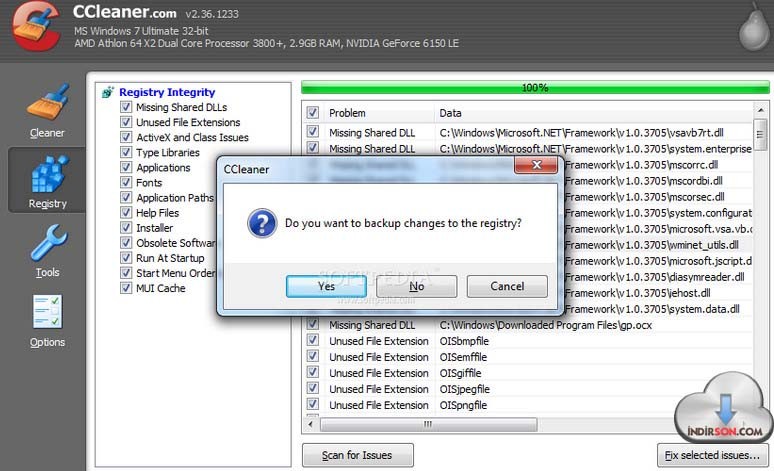Select the OISjpegfile entry
The width and height of the screenshot is (774, 471).
point(464,389)
